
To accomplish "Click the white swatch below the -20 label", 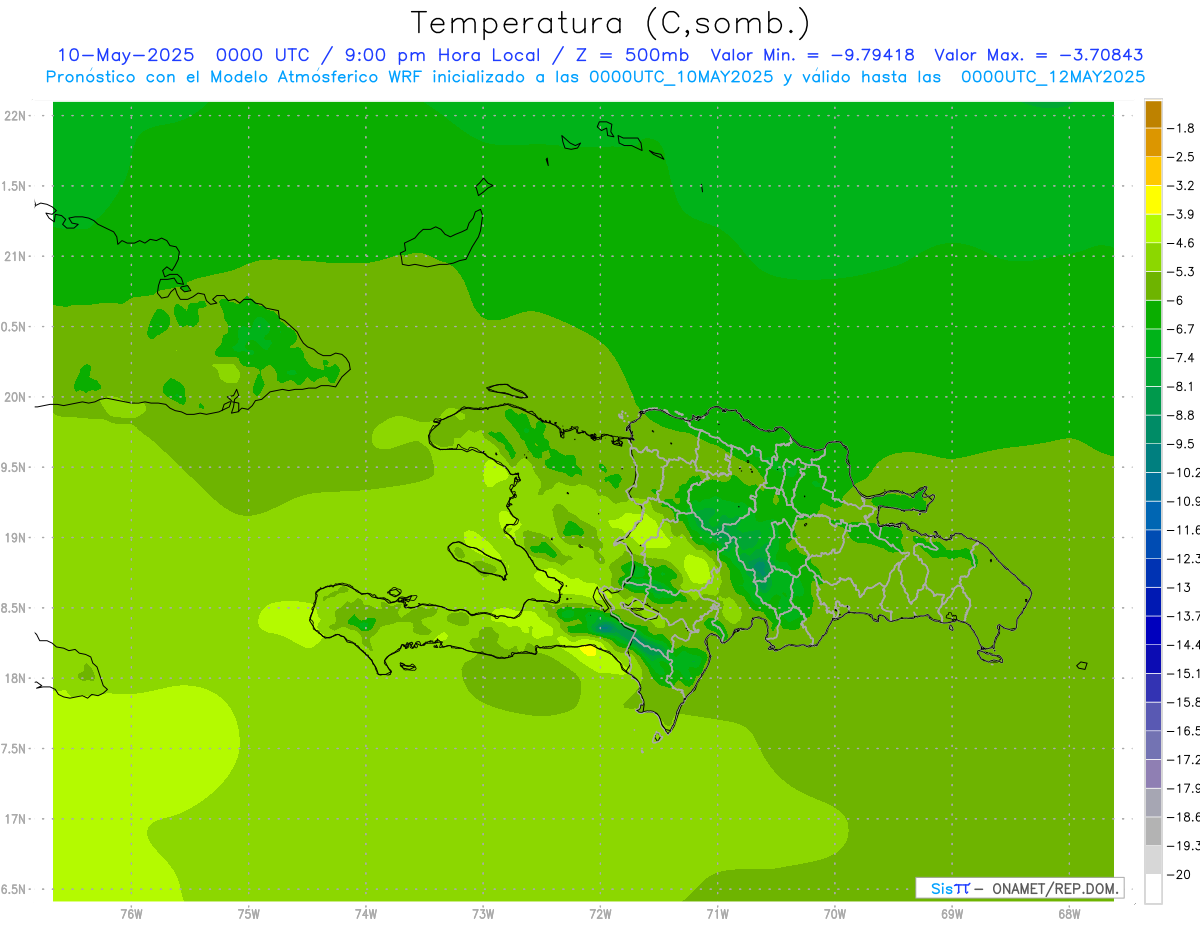I will (x=1153, y=889).
